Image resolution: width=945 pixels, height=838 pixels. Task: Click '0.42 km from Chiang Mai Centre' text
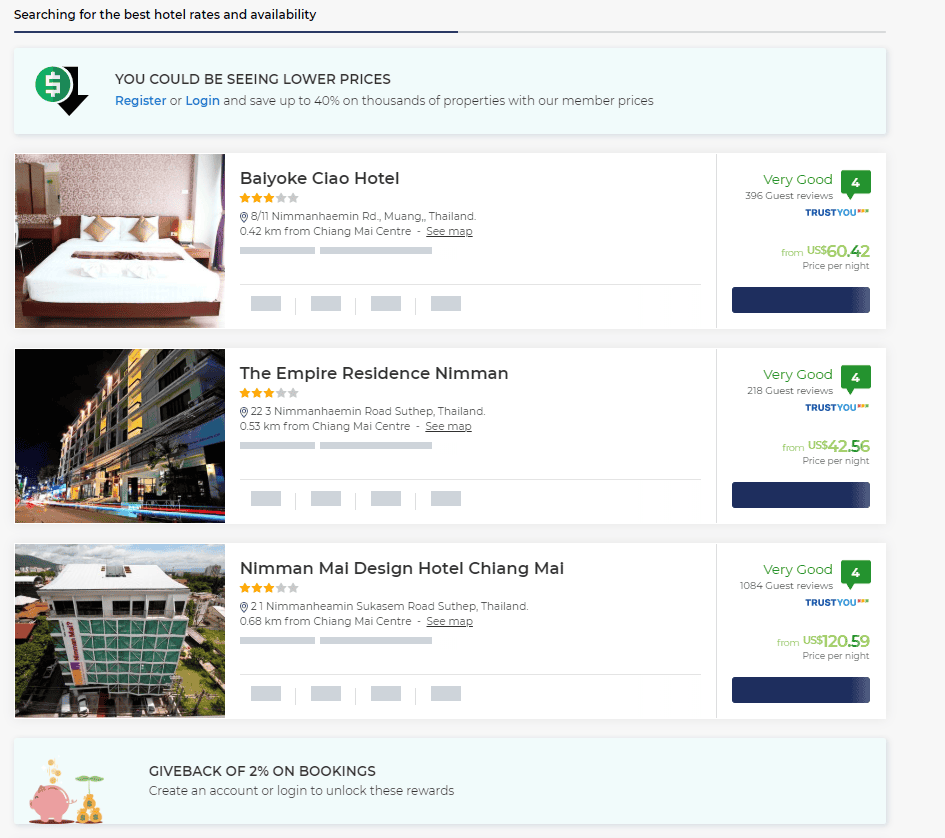coord(325,232)
